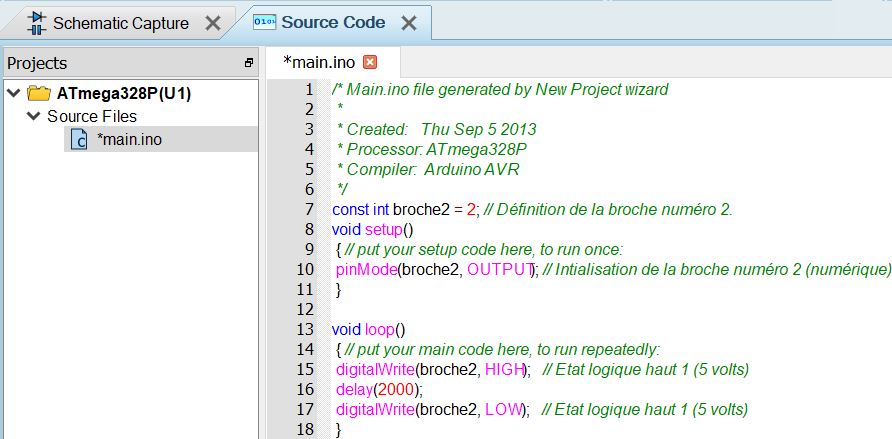This screenshot has height=439, width=892.
Task: Place cursor on the delay(2000) line
Action: (x=379, y=389)
